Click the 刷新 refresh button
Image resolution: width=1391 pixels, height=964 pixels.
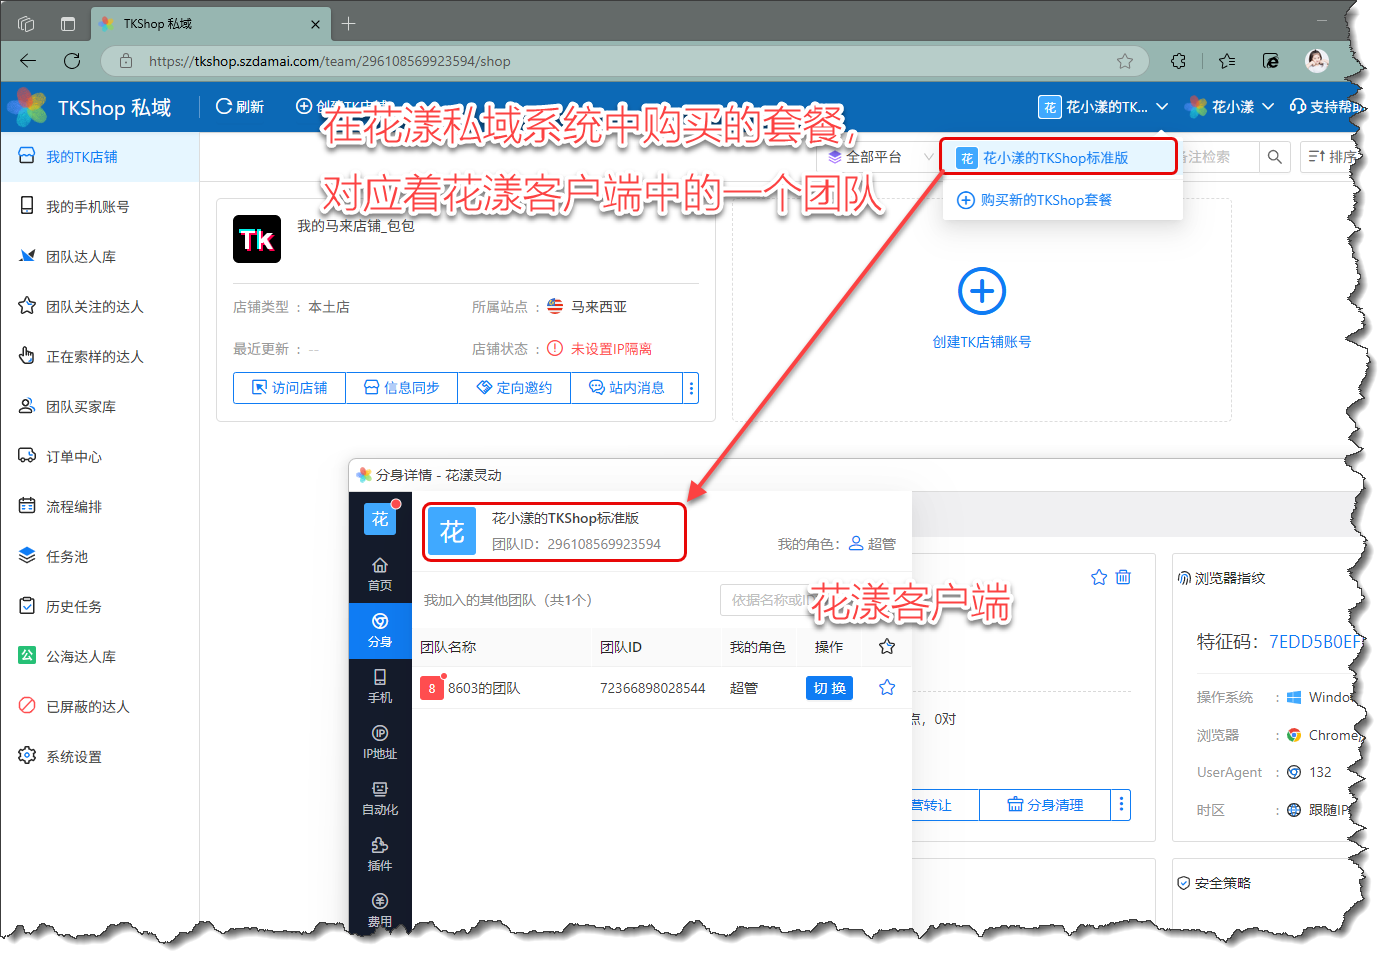click(x=240, y=107)
